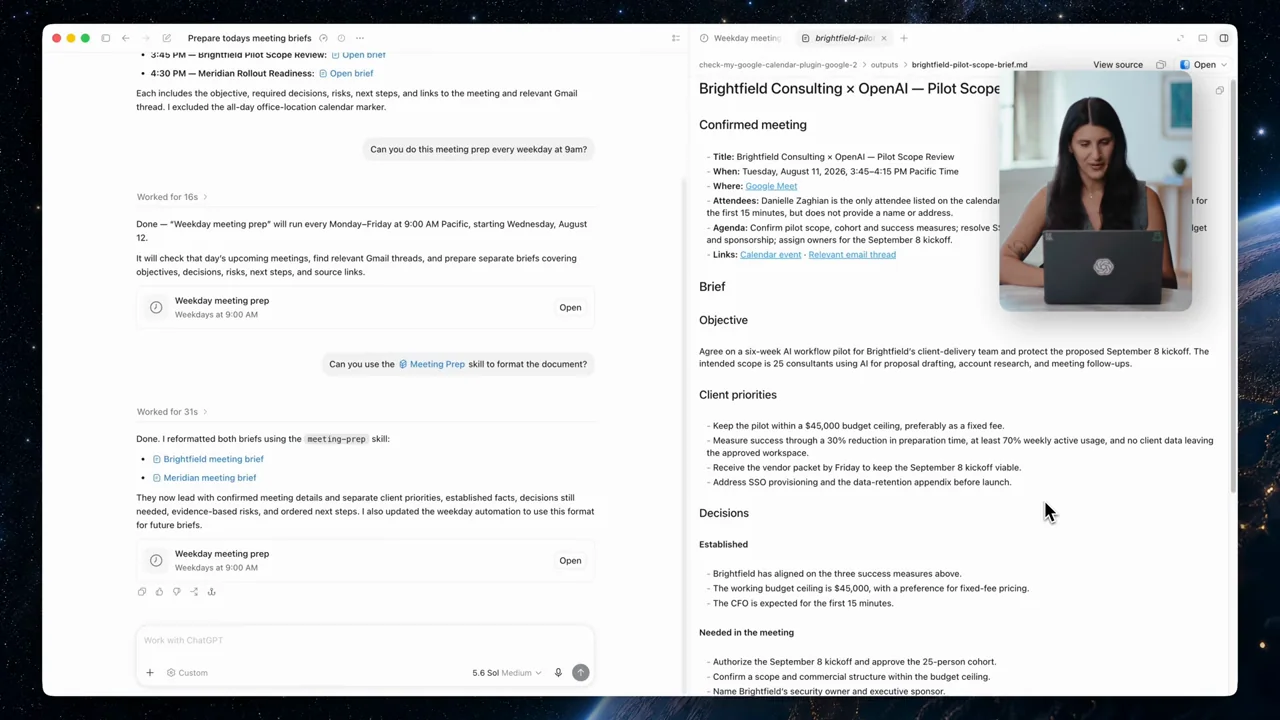Image resolution: width=1280 pixels, height=720 pixels.
Task: Click the brightfield-pilot-scope-brief.md breadcrumb
Action: [969, 65]
